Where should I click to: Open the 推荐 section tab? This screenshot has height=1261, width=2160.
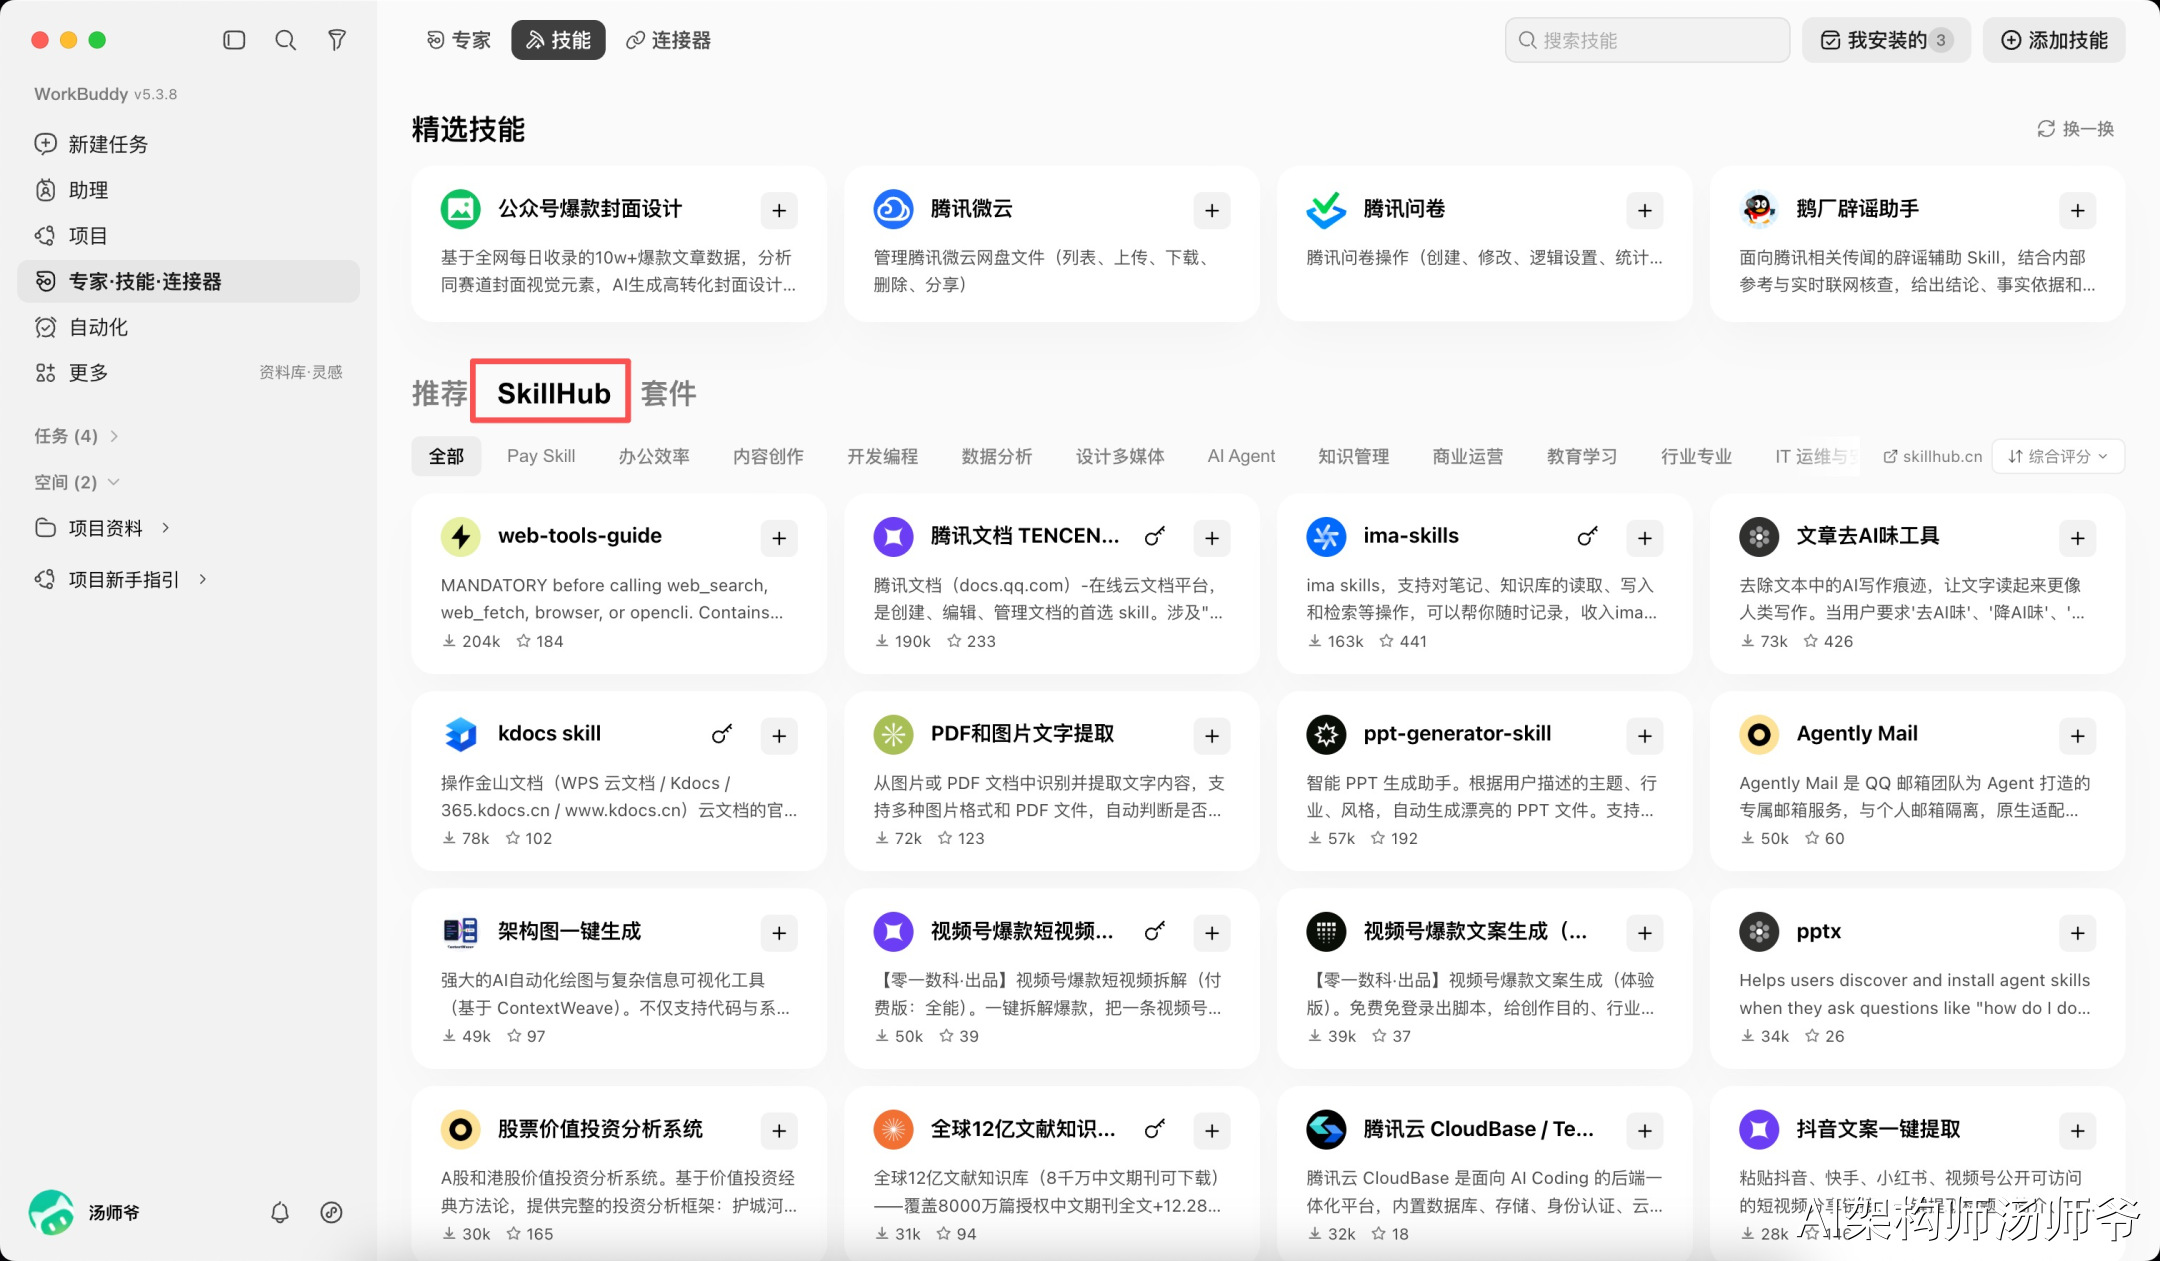pos(439,393)
